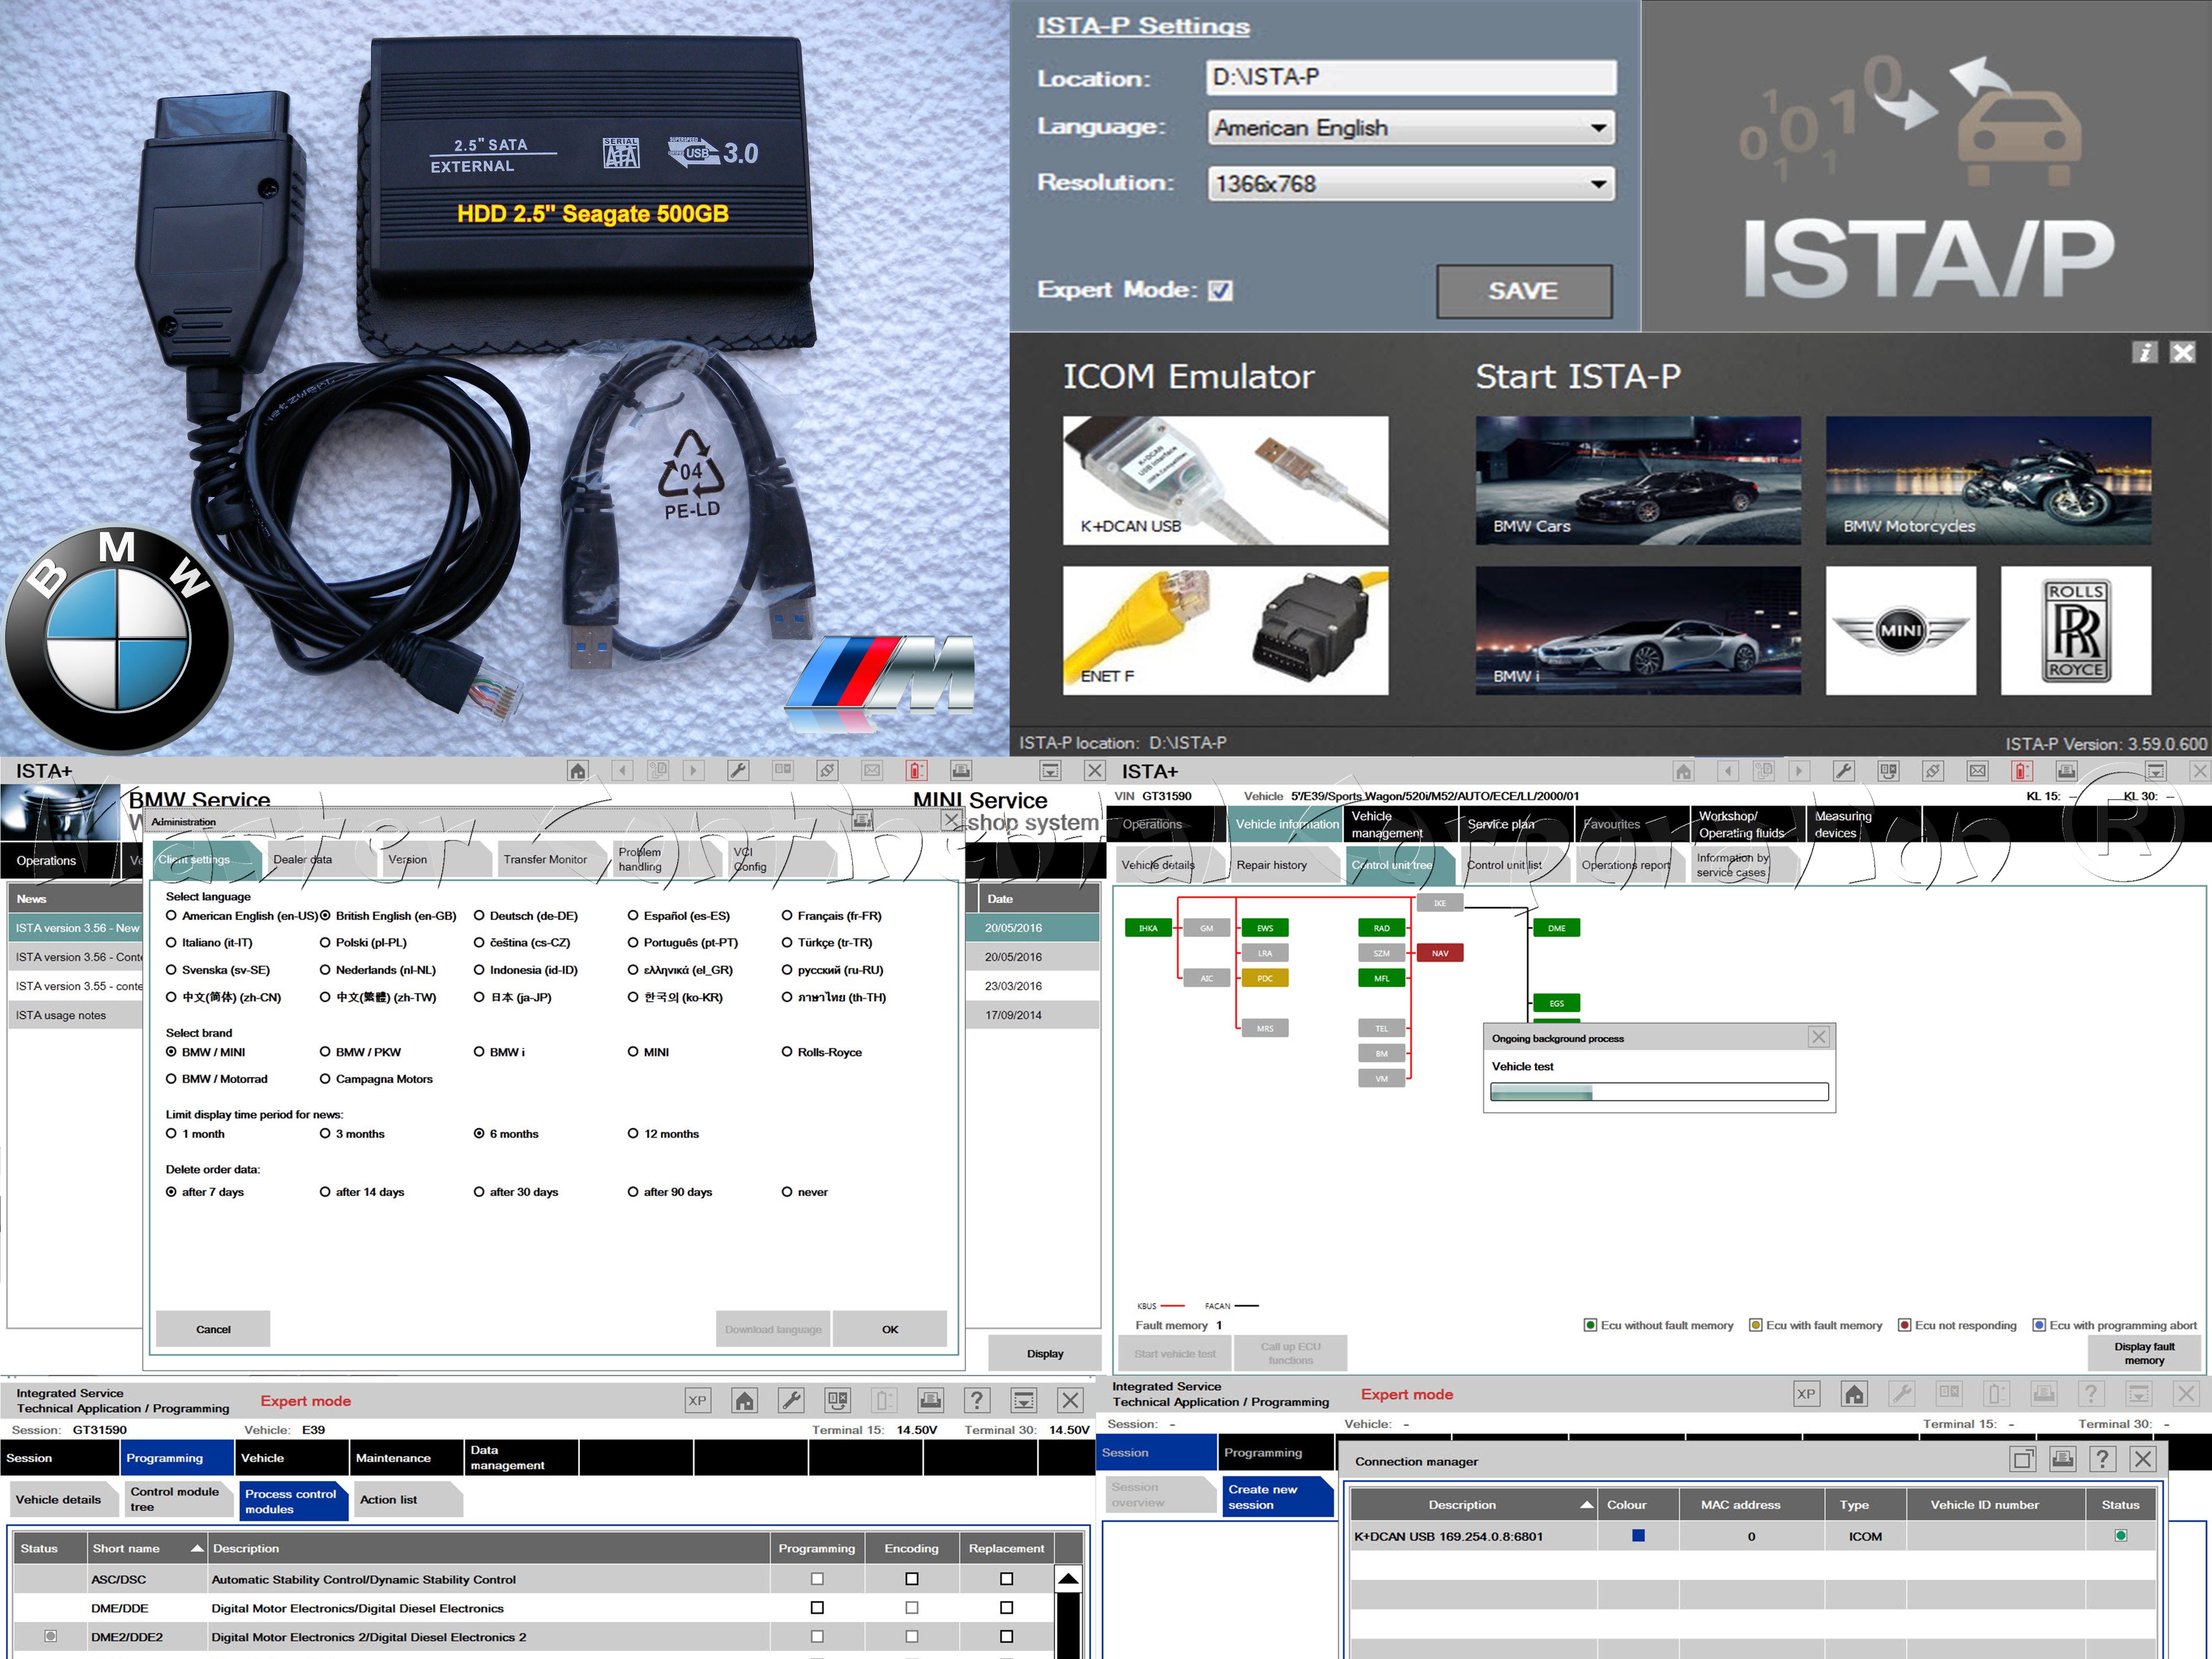
Task: Open the toolbar dropdown above the Administration dialog
Action: [1050, 770]
